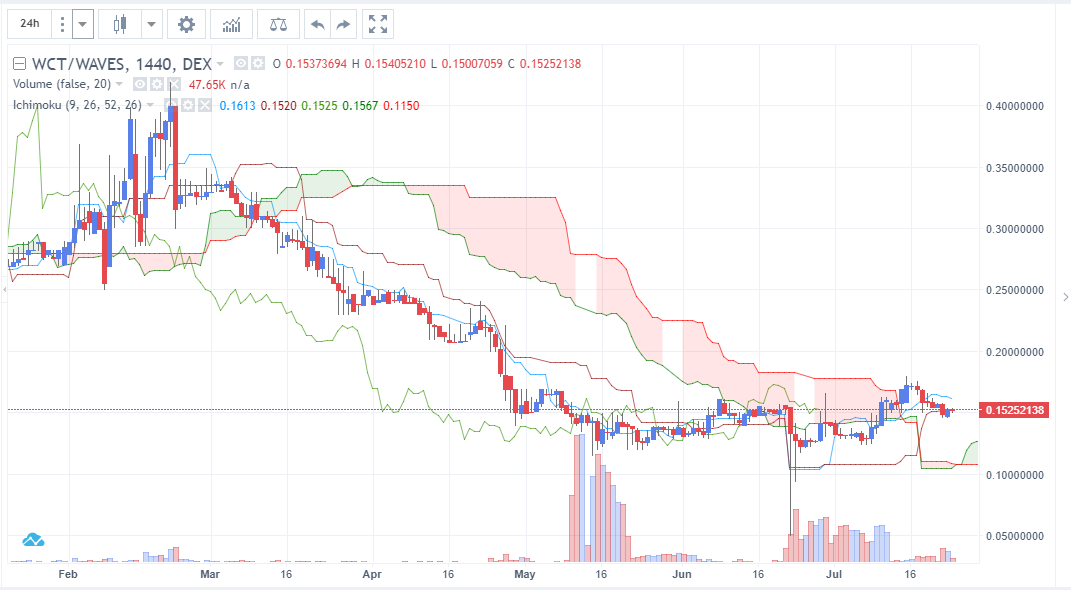Remove the Volume indicator
The height and width of the screenshot is (590, 1071).
[174, 84]
